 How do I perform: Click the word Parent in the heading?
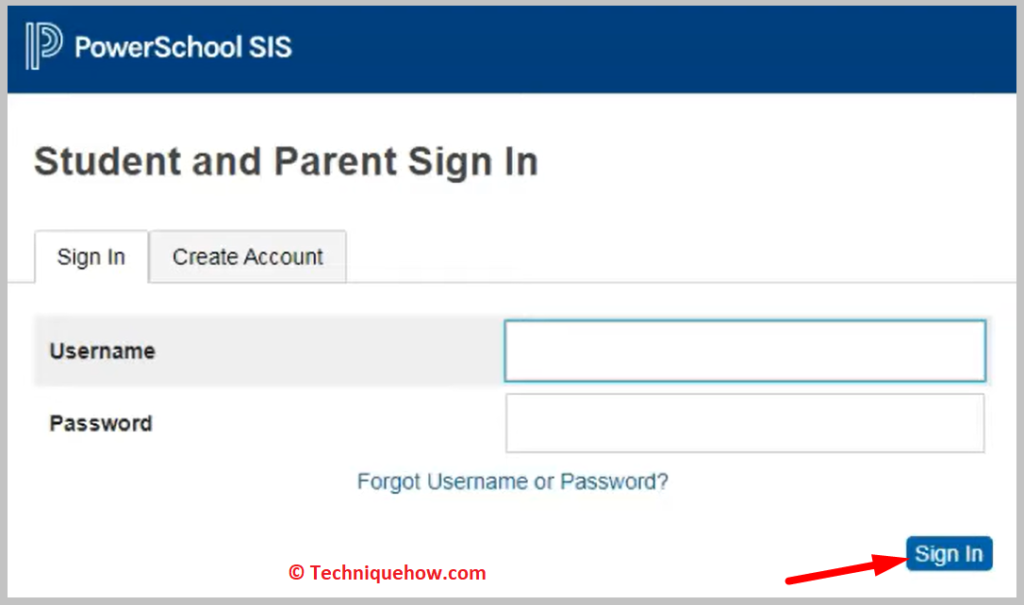337,162
